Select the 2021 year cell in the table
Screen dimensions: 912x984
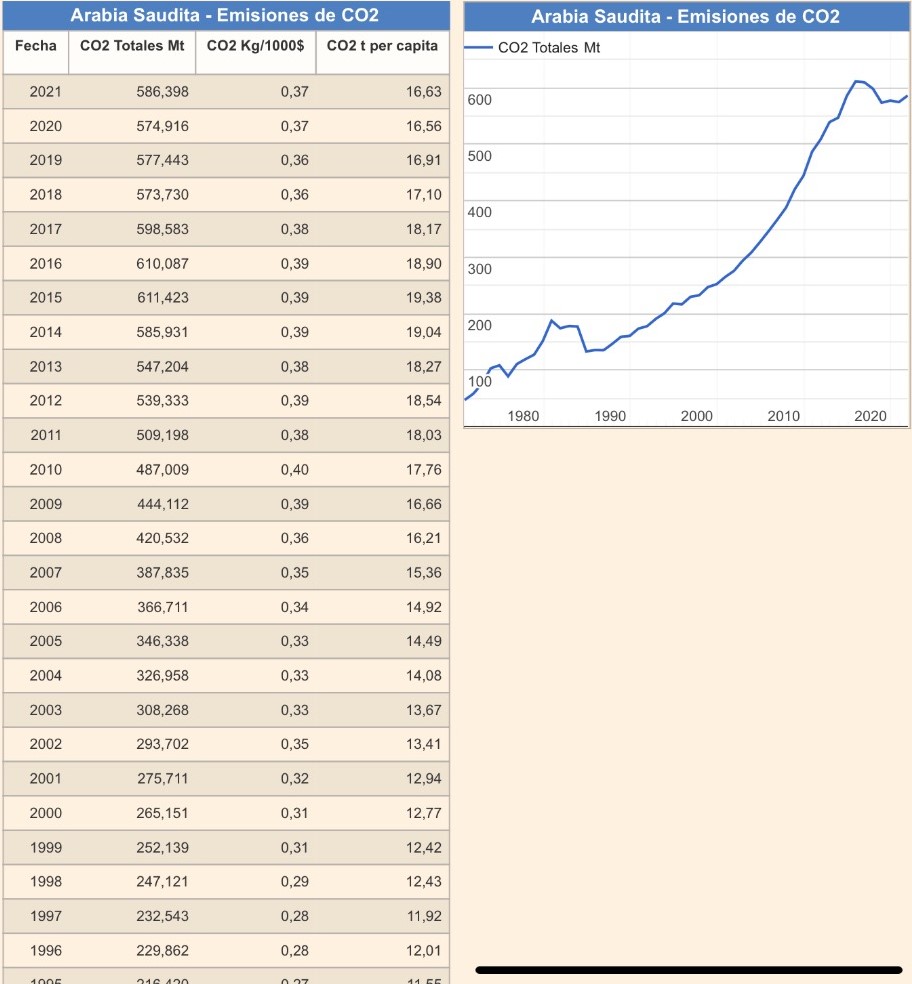46,92
